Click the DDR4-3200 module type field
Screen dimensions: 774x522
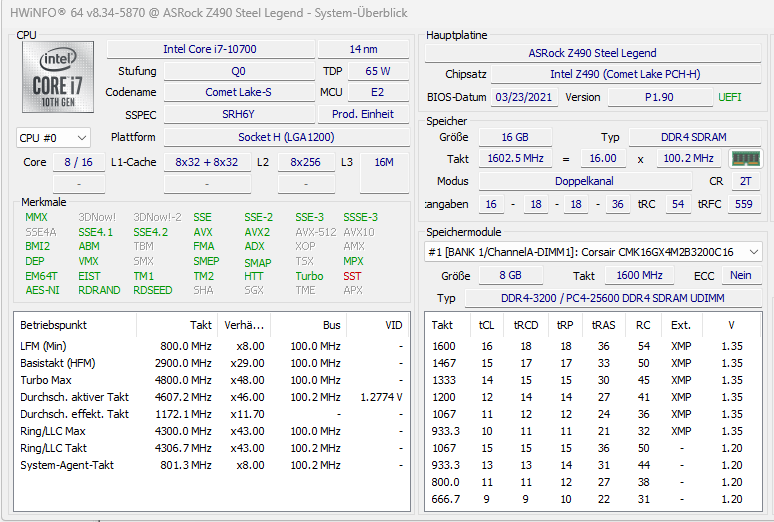(x=613, y=298)
